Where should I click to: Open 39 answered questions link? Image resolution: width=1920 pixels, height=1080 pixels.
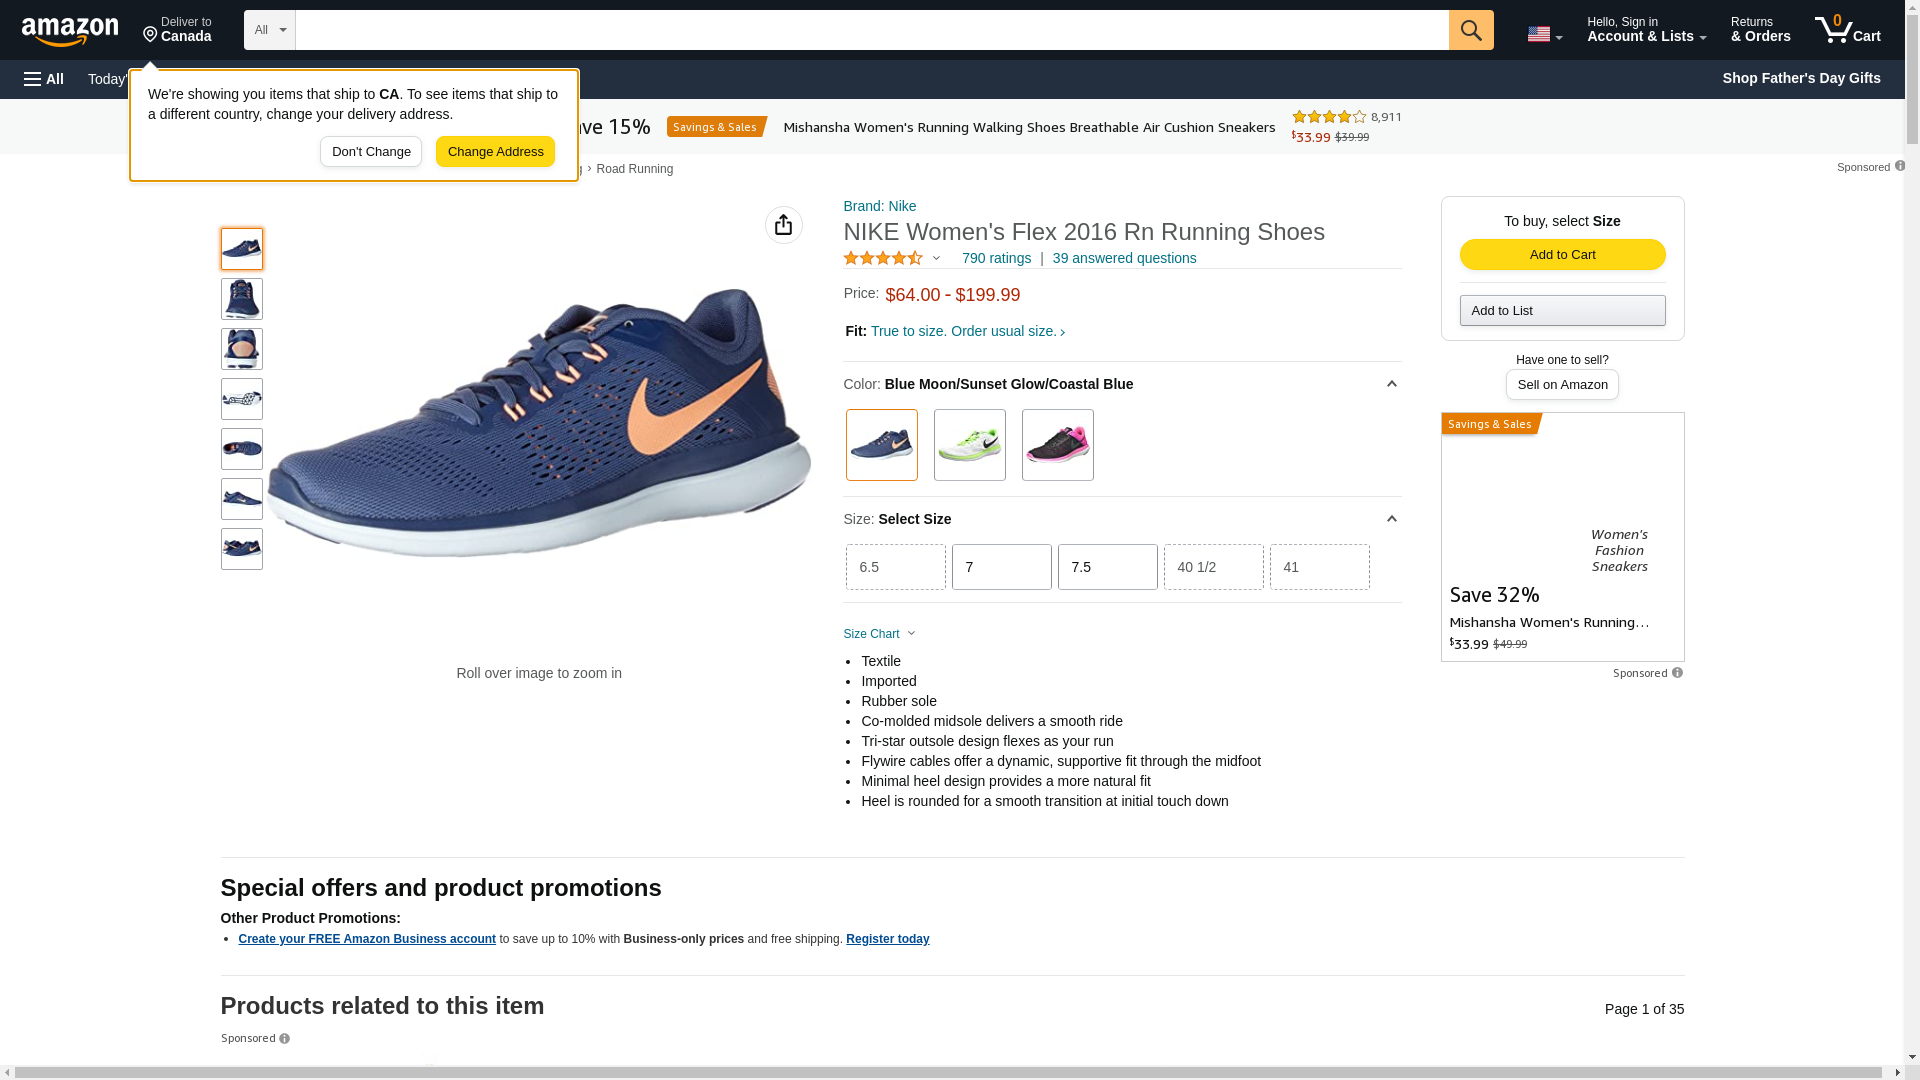1124,258
